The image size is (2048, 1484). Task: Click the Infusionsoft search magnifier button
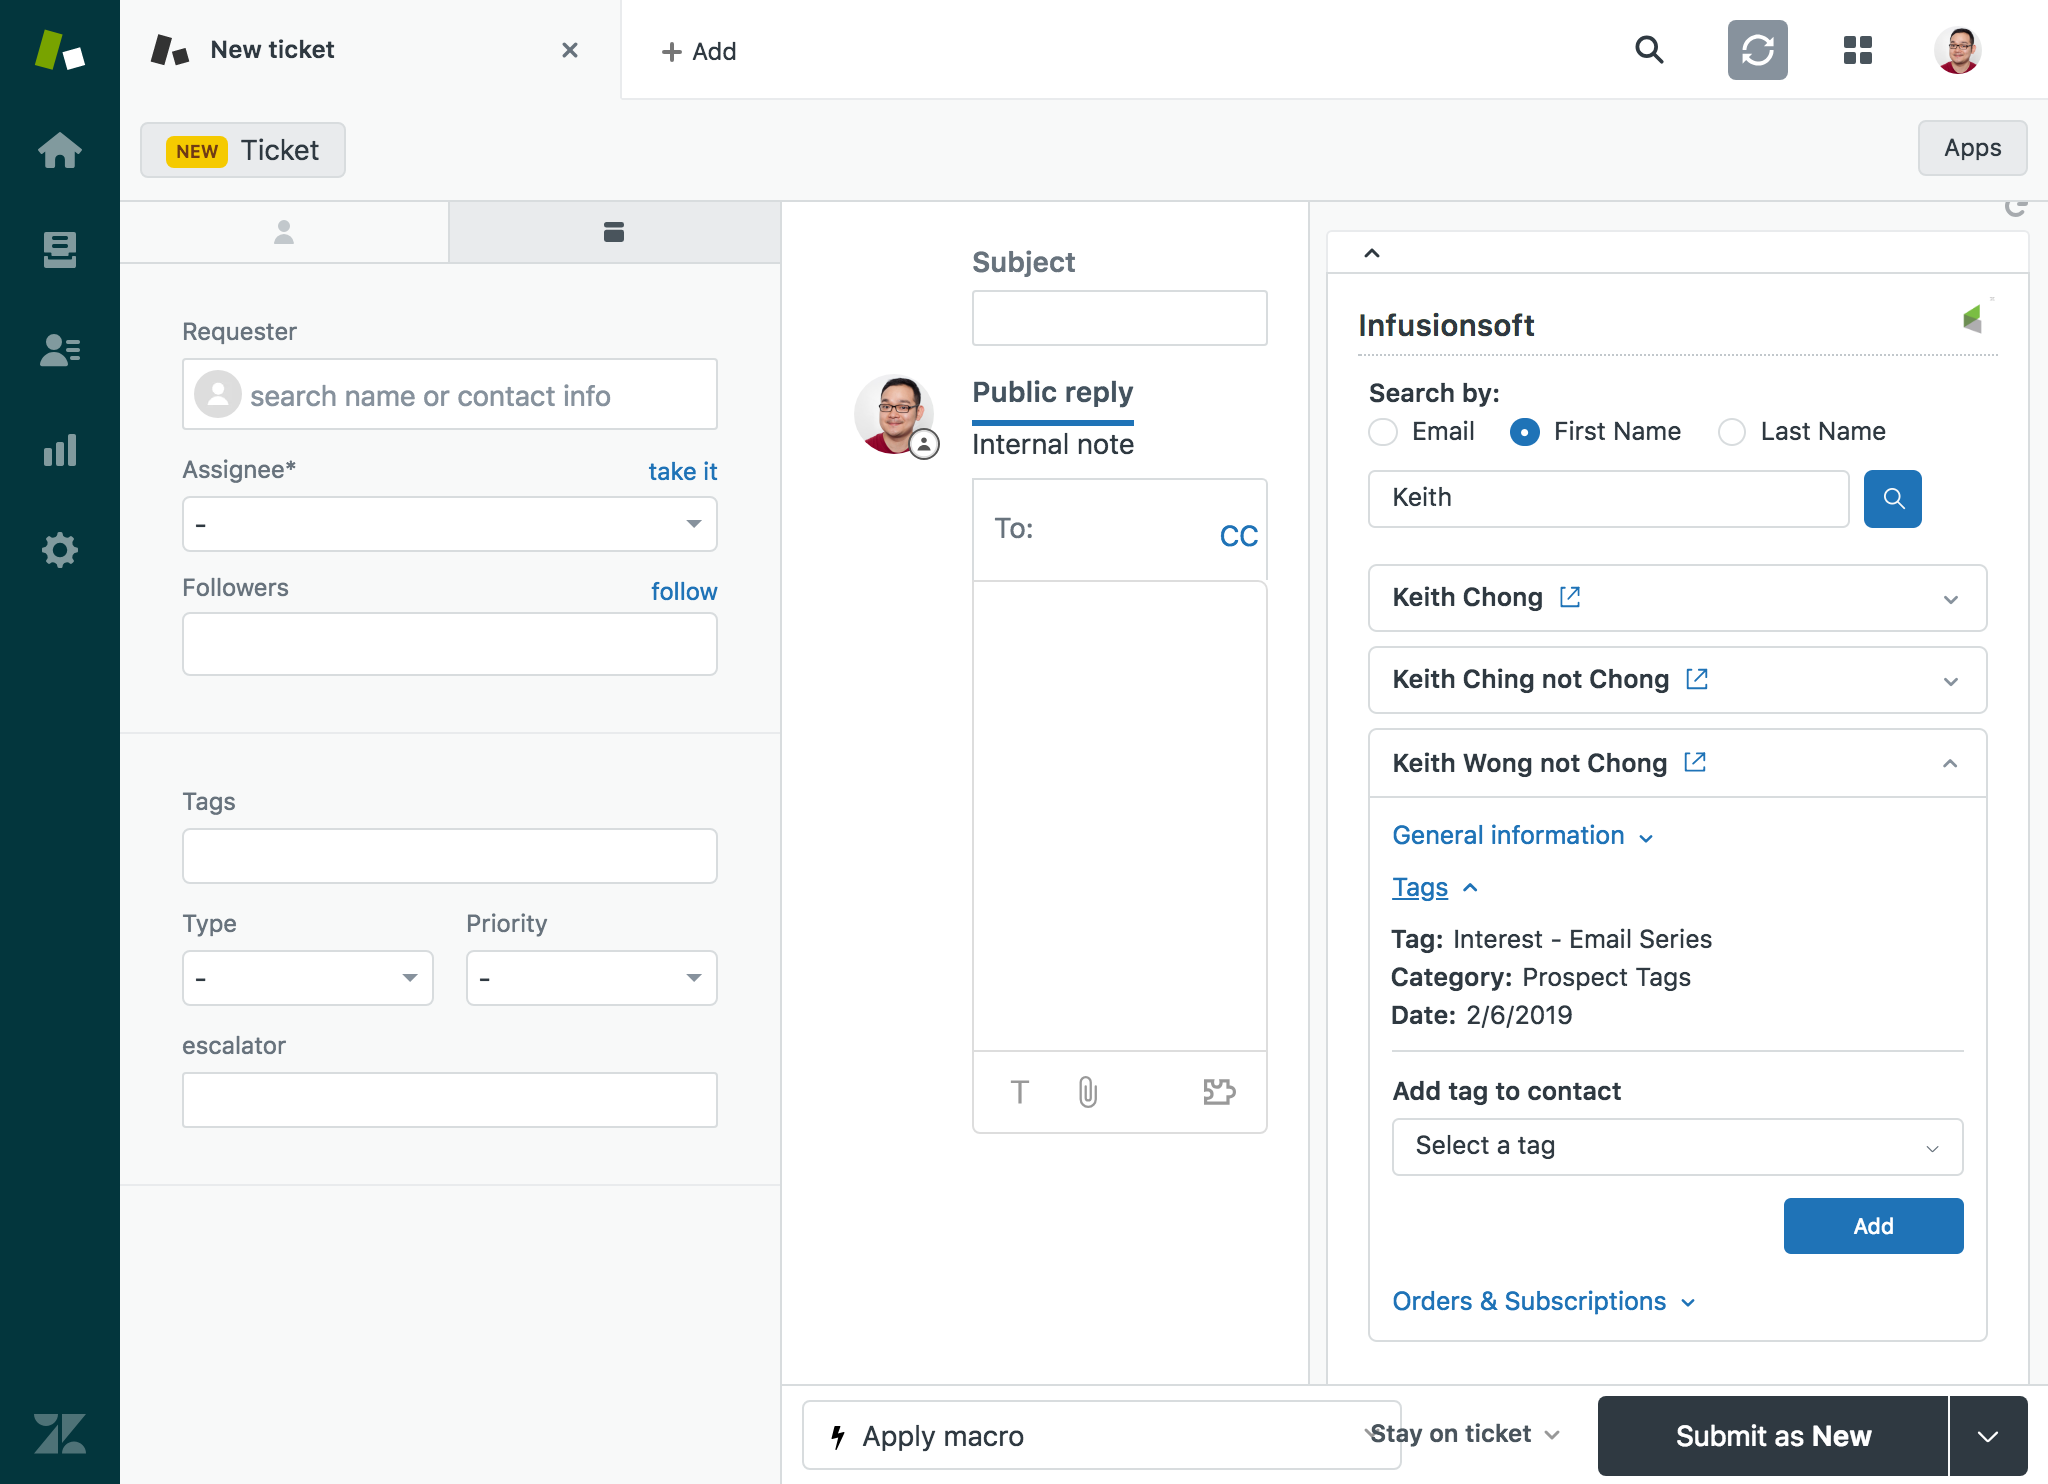coord(1892,498)
